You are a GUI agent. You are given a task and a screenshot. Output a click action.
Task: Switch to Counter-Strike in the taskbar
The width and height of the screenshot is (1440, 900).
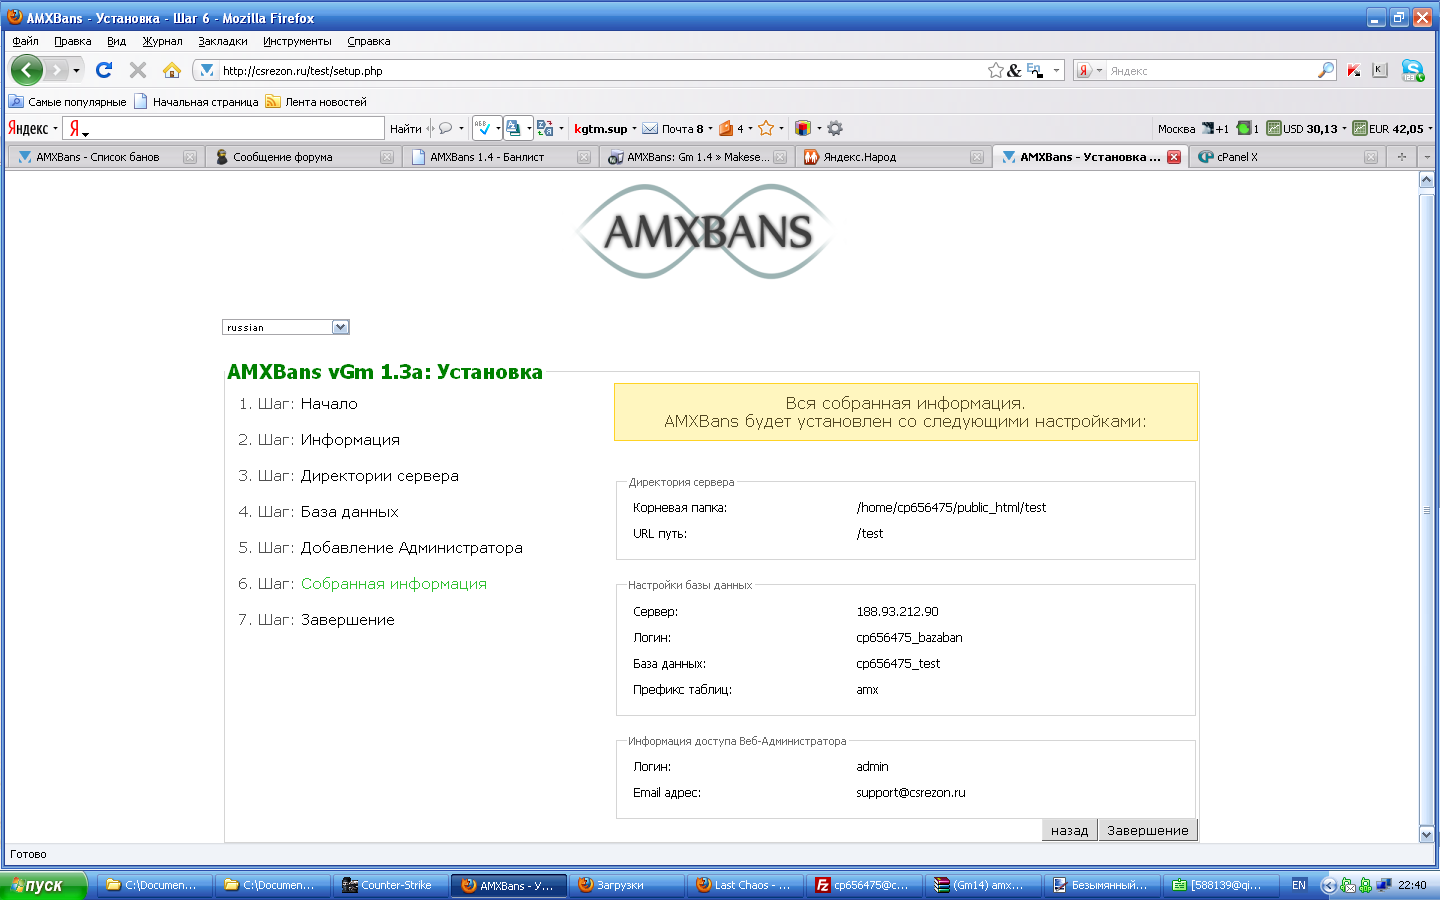[x=390, y=885]
